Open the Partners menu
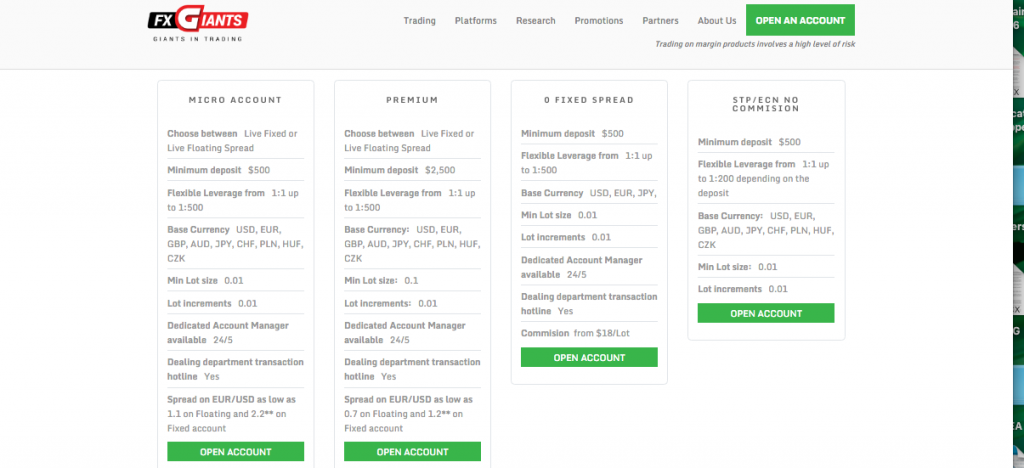Screen dimensions: 1024x468 660,21
